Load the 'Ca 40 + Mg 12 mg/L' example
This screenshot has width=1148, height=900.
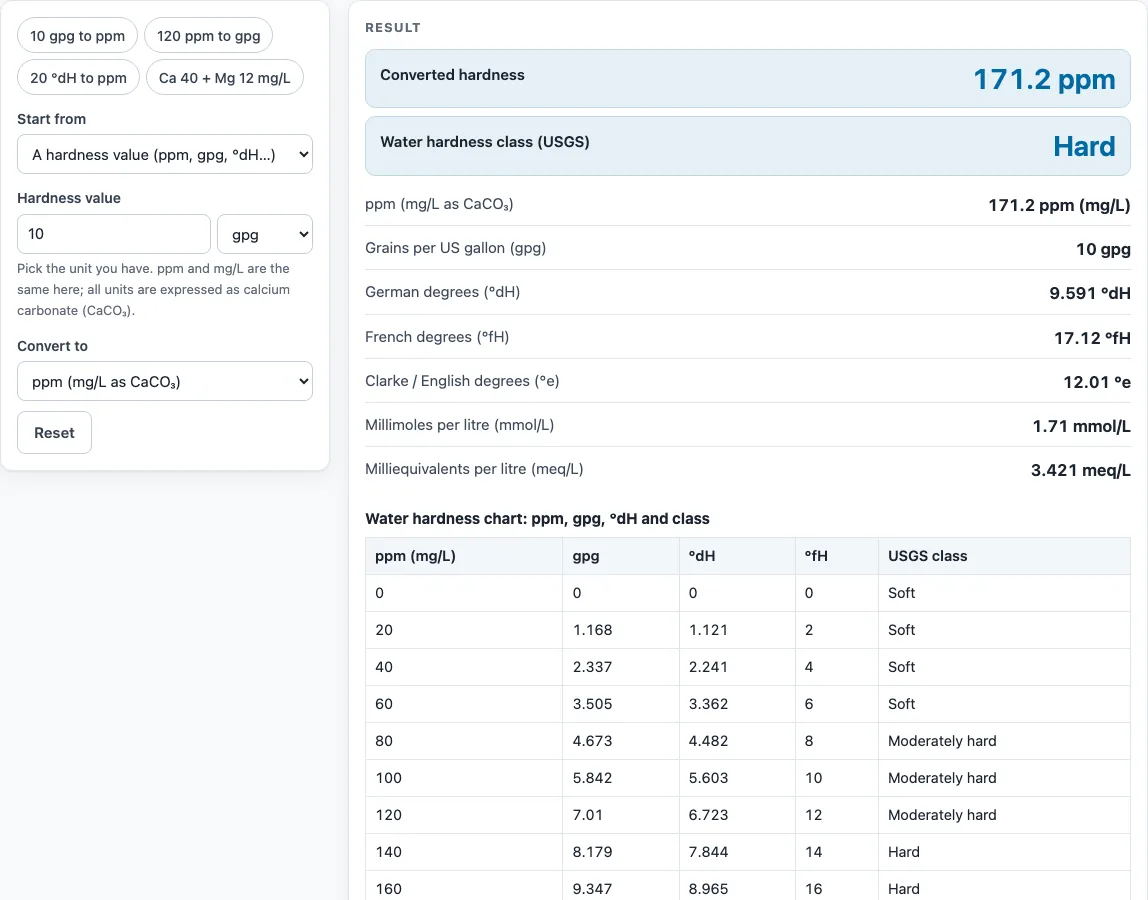(225, 78)
